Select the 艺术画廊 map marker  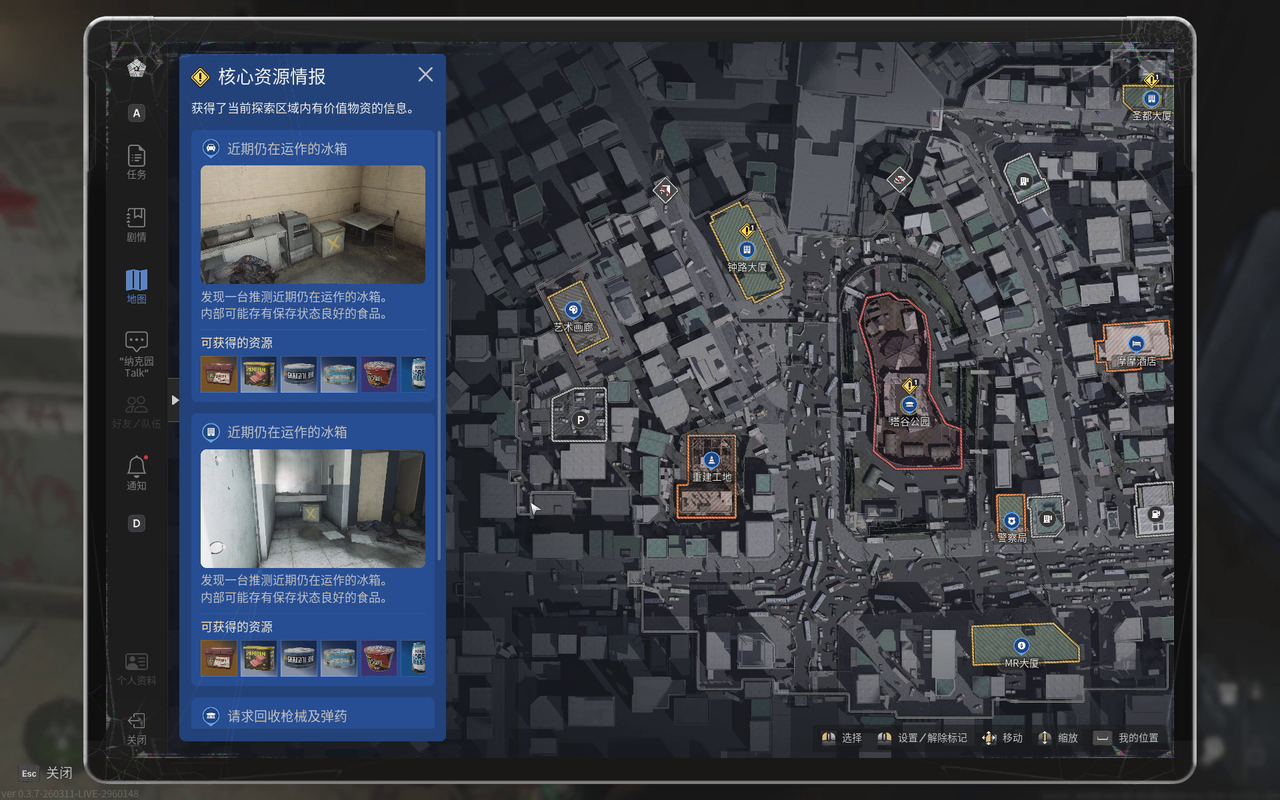tap(573, 310)
